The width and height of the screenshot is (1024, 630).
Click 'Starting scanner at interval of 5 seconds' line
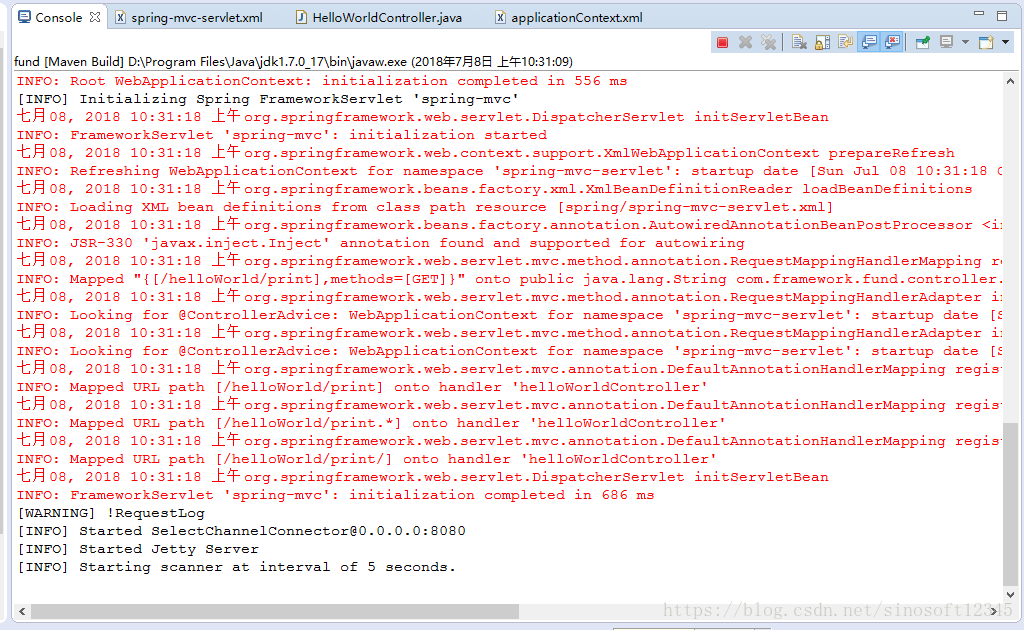(236, 567)
